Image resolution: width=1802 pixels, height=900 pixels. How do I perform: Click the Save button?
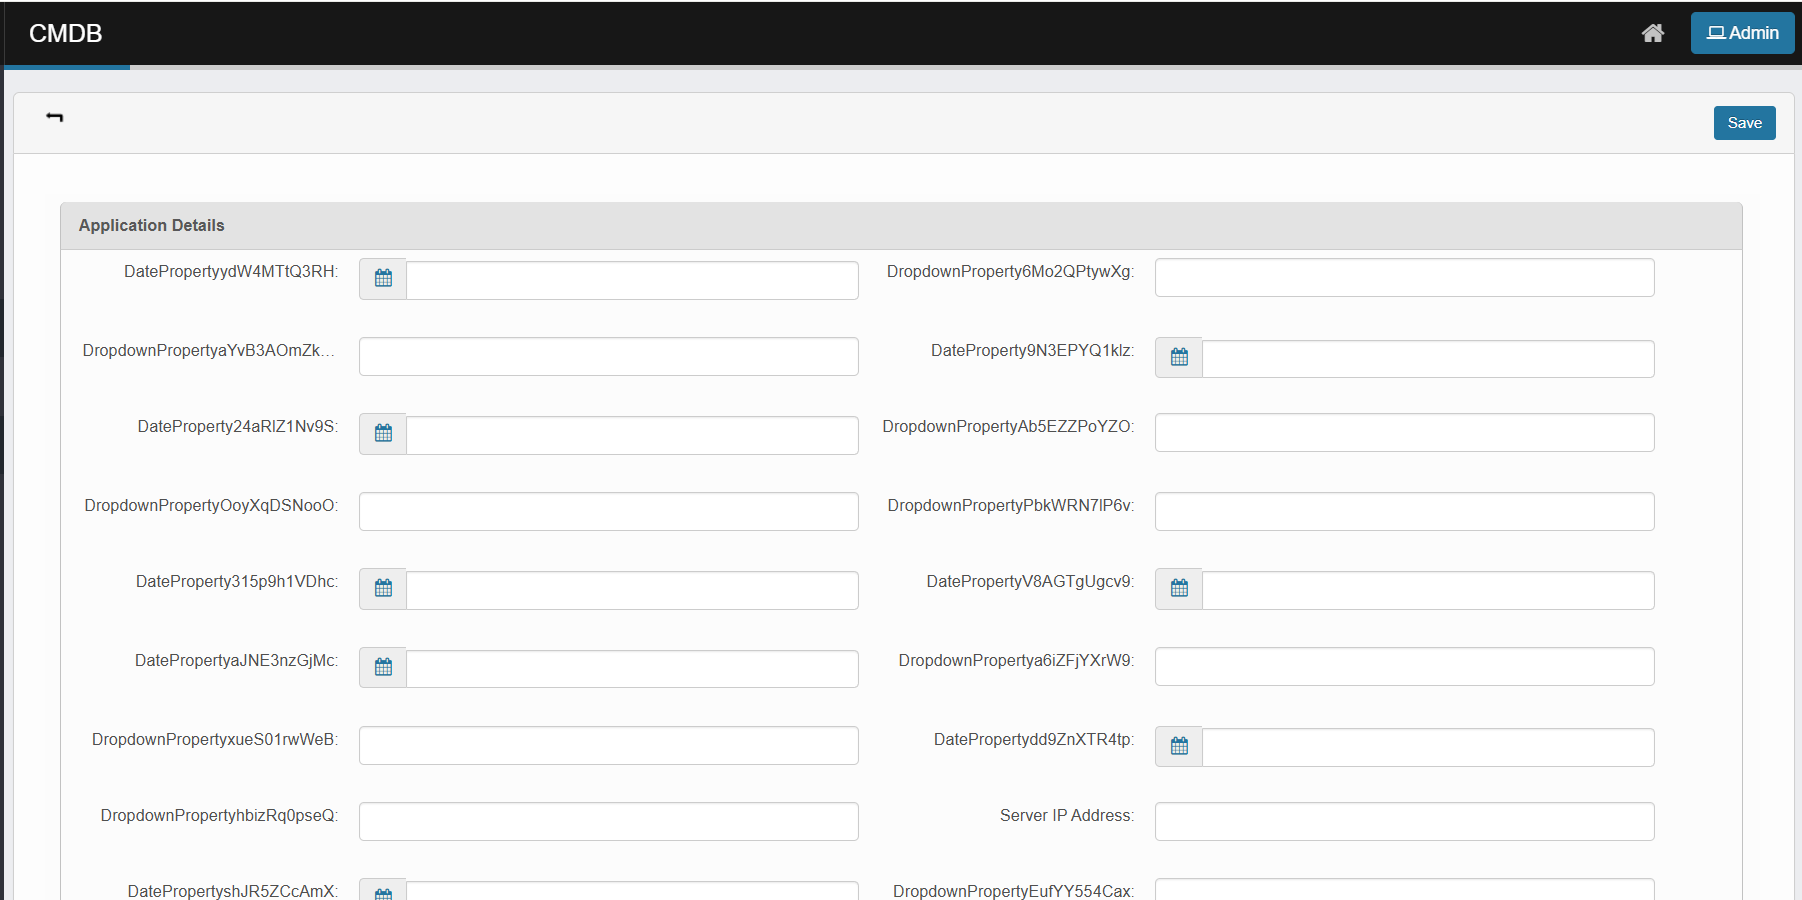[x=1744, y=123]
